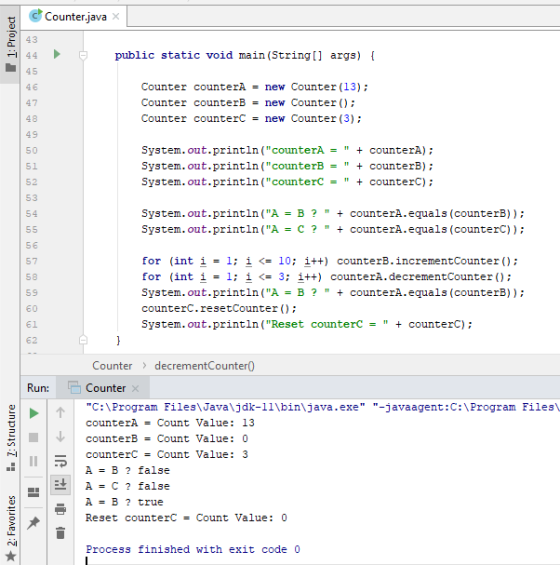Click line number 46 in gutter
Image resolution: width=560 pixels, height=565 pixels.
click(x=32, y=87)
